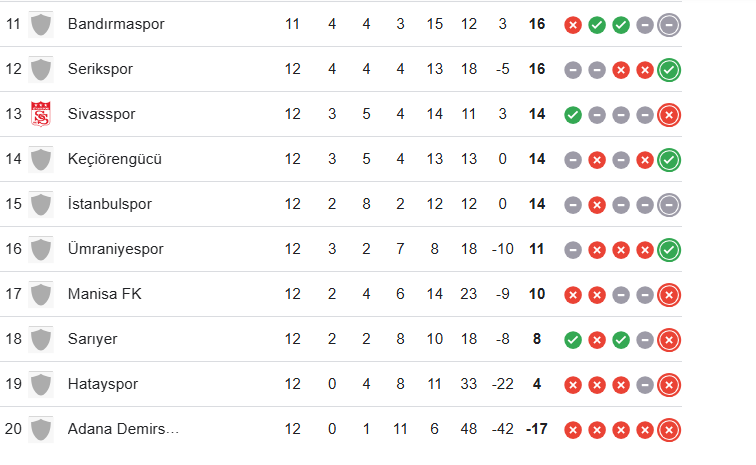Click Manisa FK's circled latest loss icon
Viewport: 756px width, 465px height.
pyautogui.click(x=670, y=295)
